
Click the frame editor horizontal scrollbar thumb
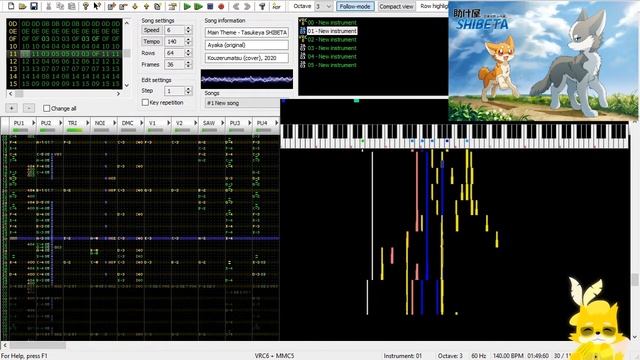click(x=19, y=94)
